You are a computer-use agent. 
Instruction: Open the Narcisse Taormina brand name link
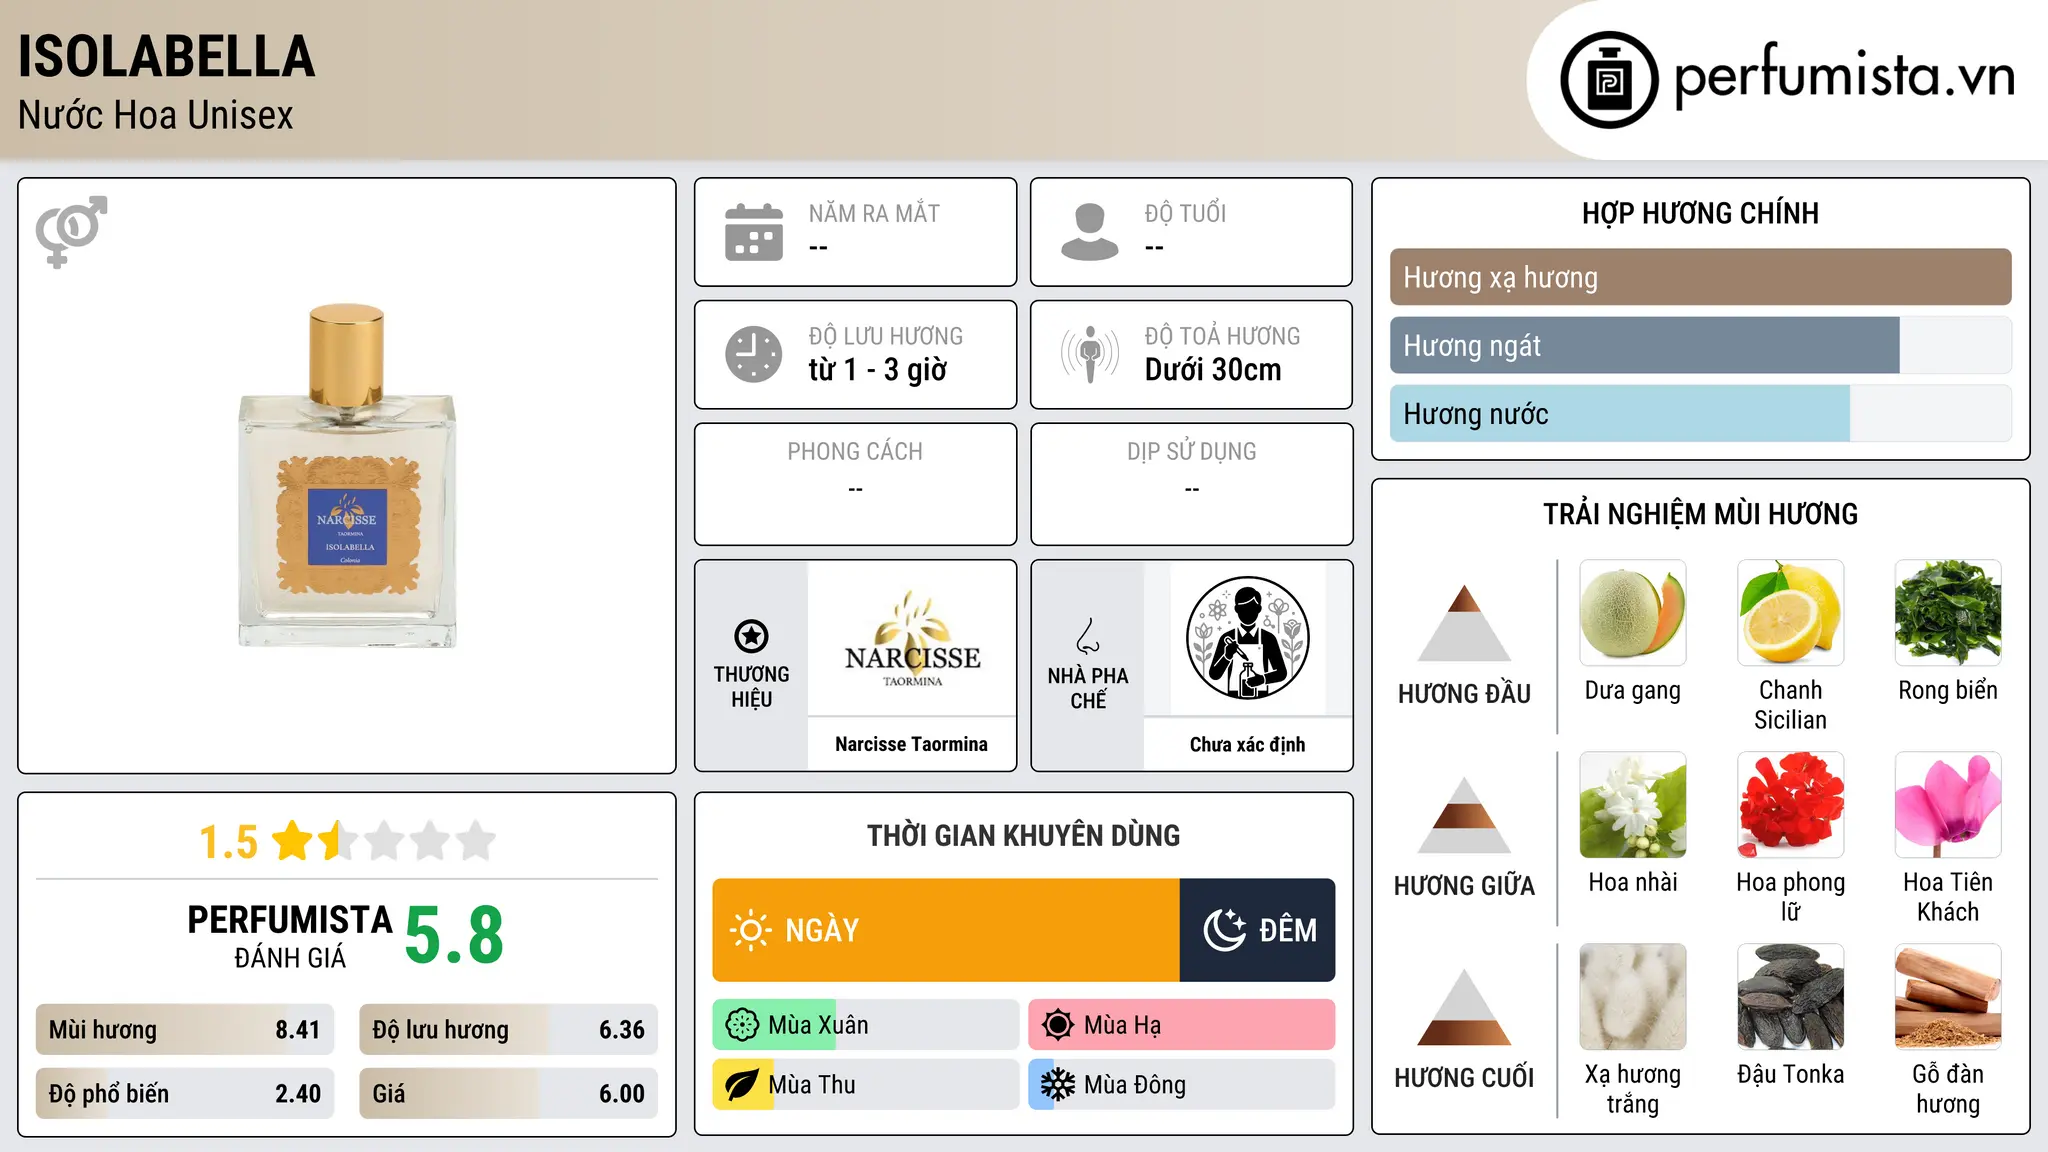tap(911, 744)
